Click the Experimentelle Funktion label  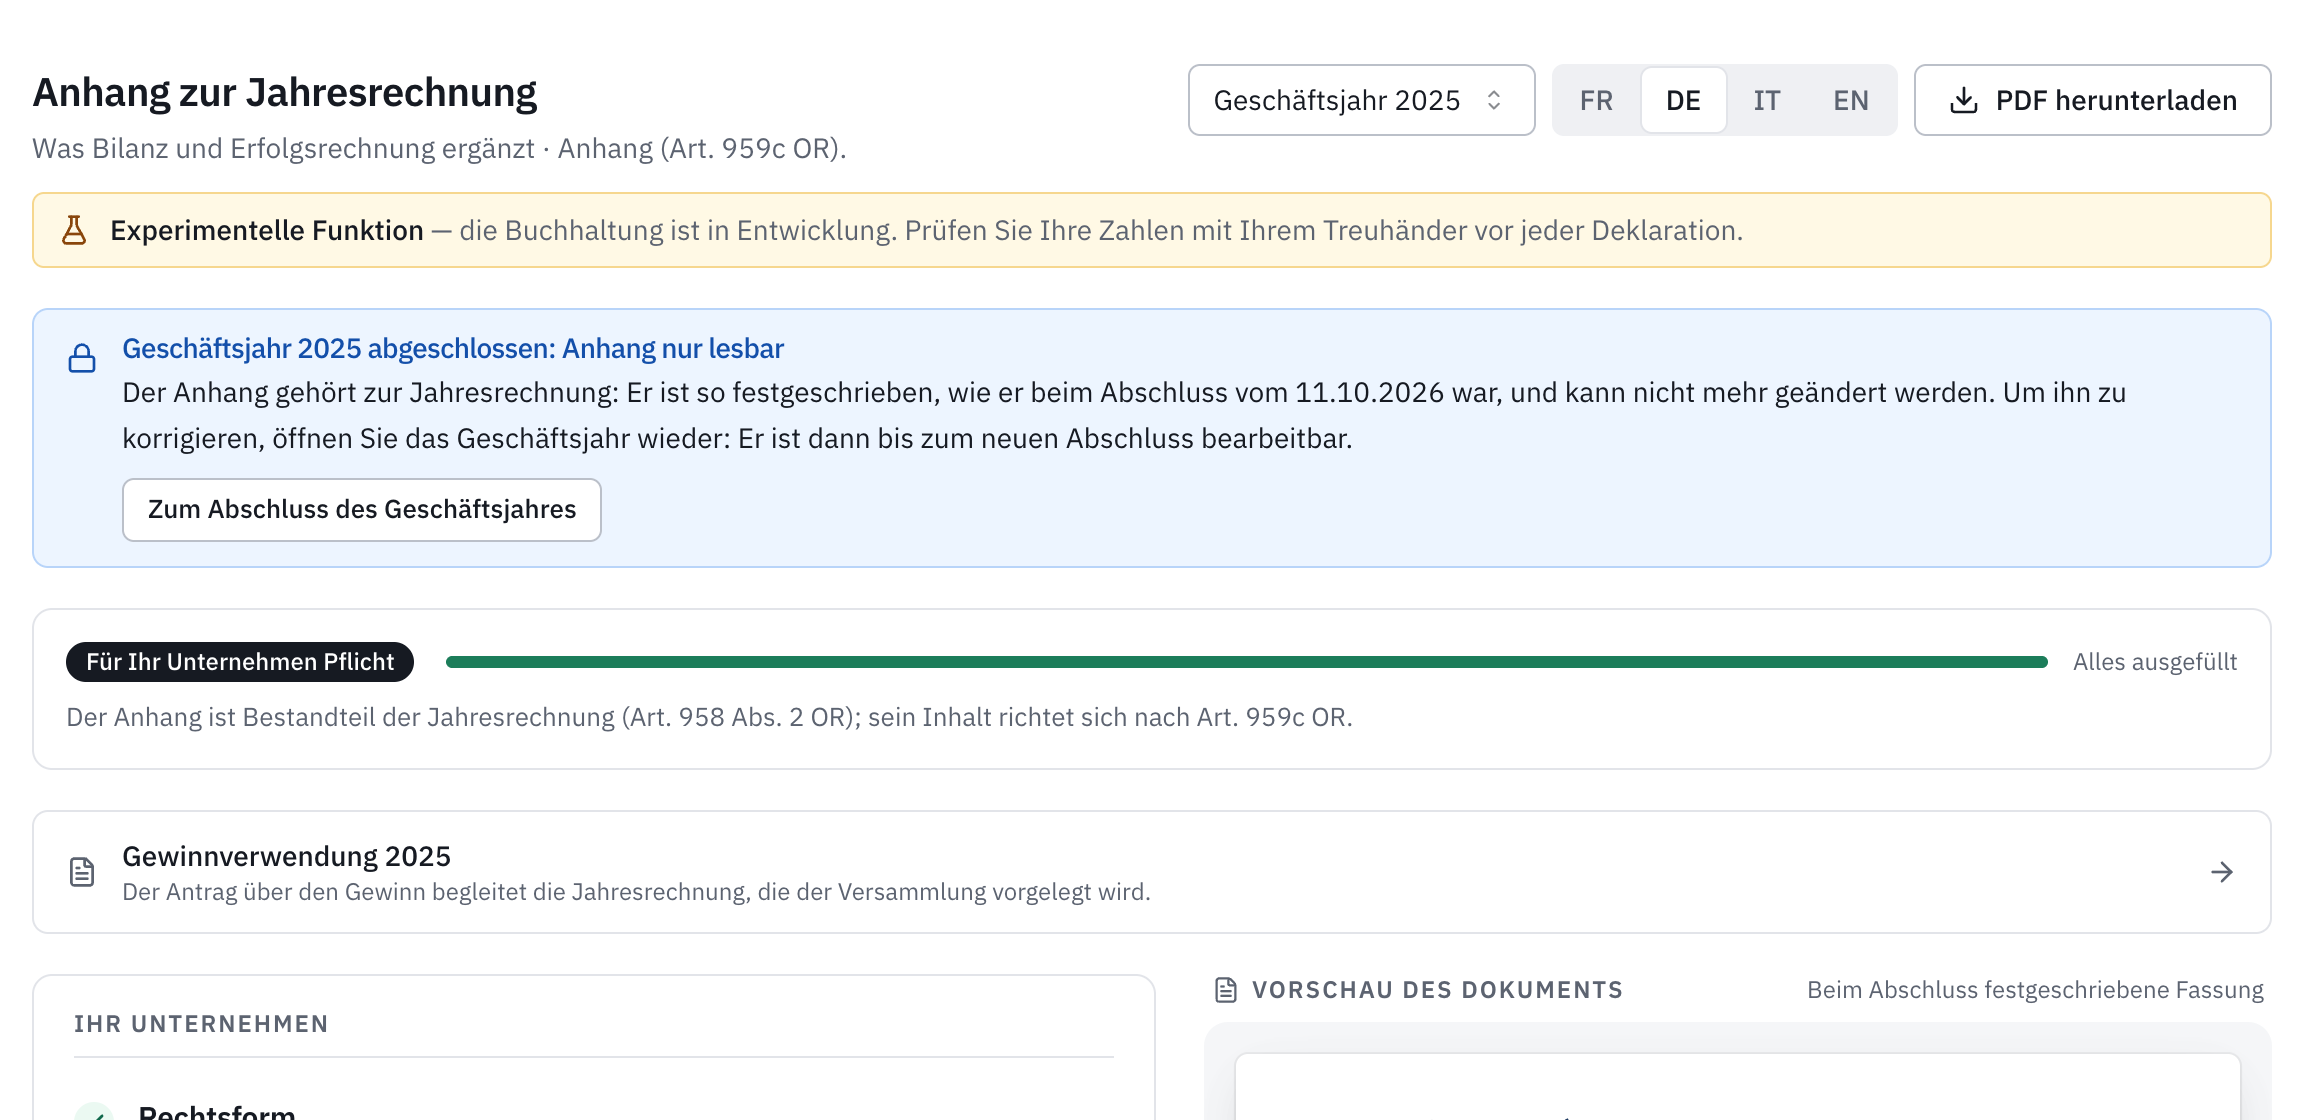point(267,230)
